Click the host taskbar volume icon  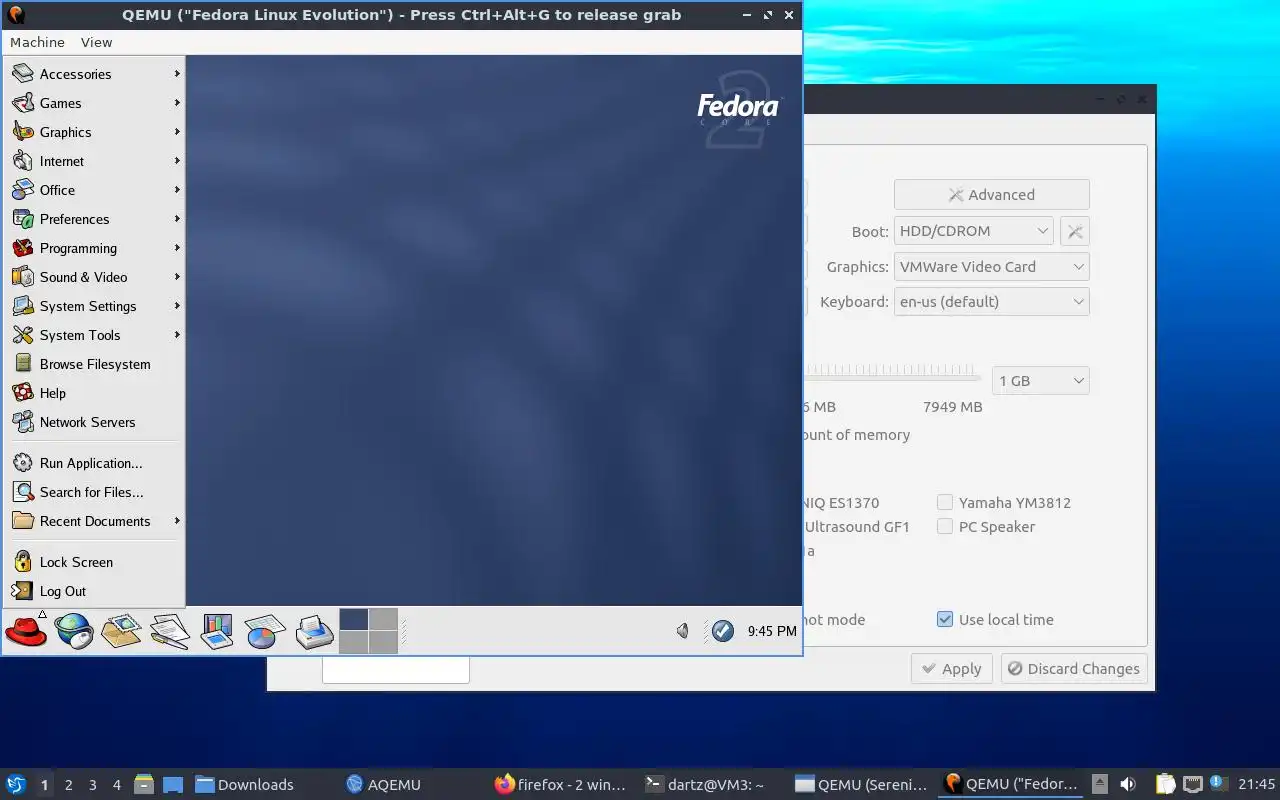(1128, 784)
